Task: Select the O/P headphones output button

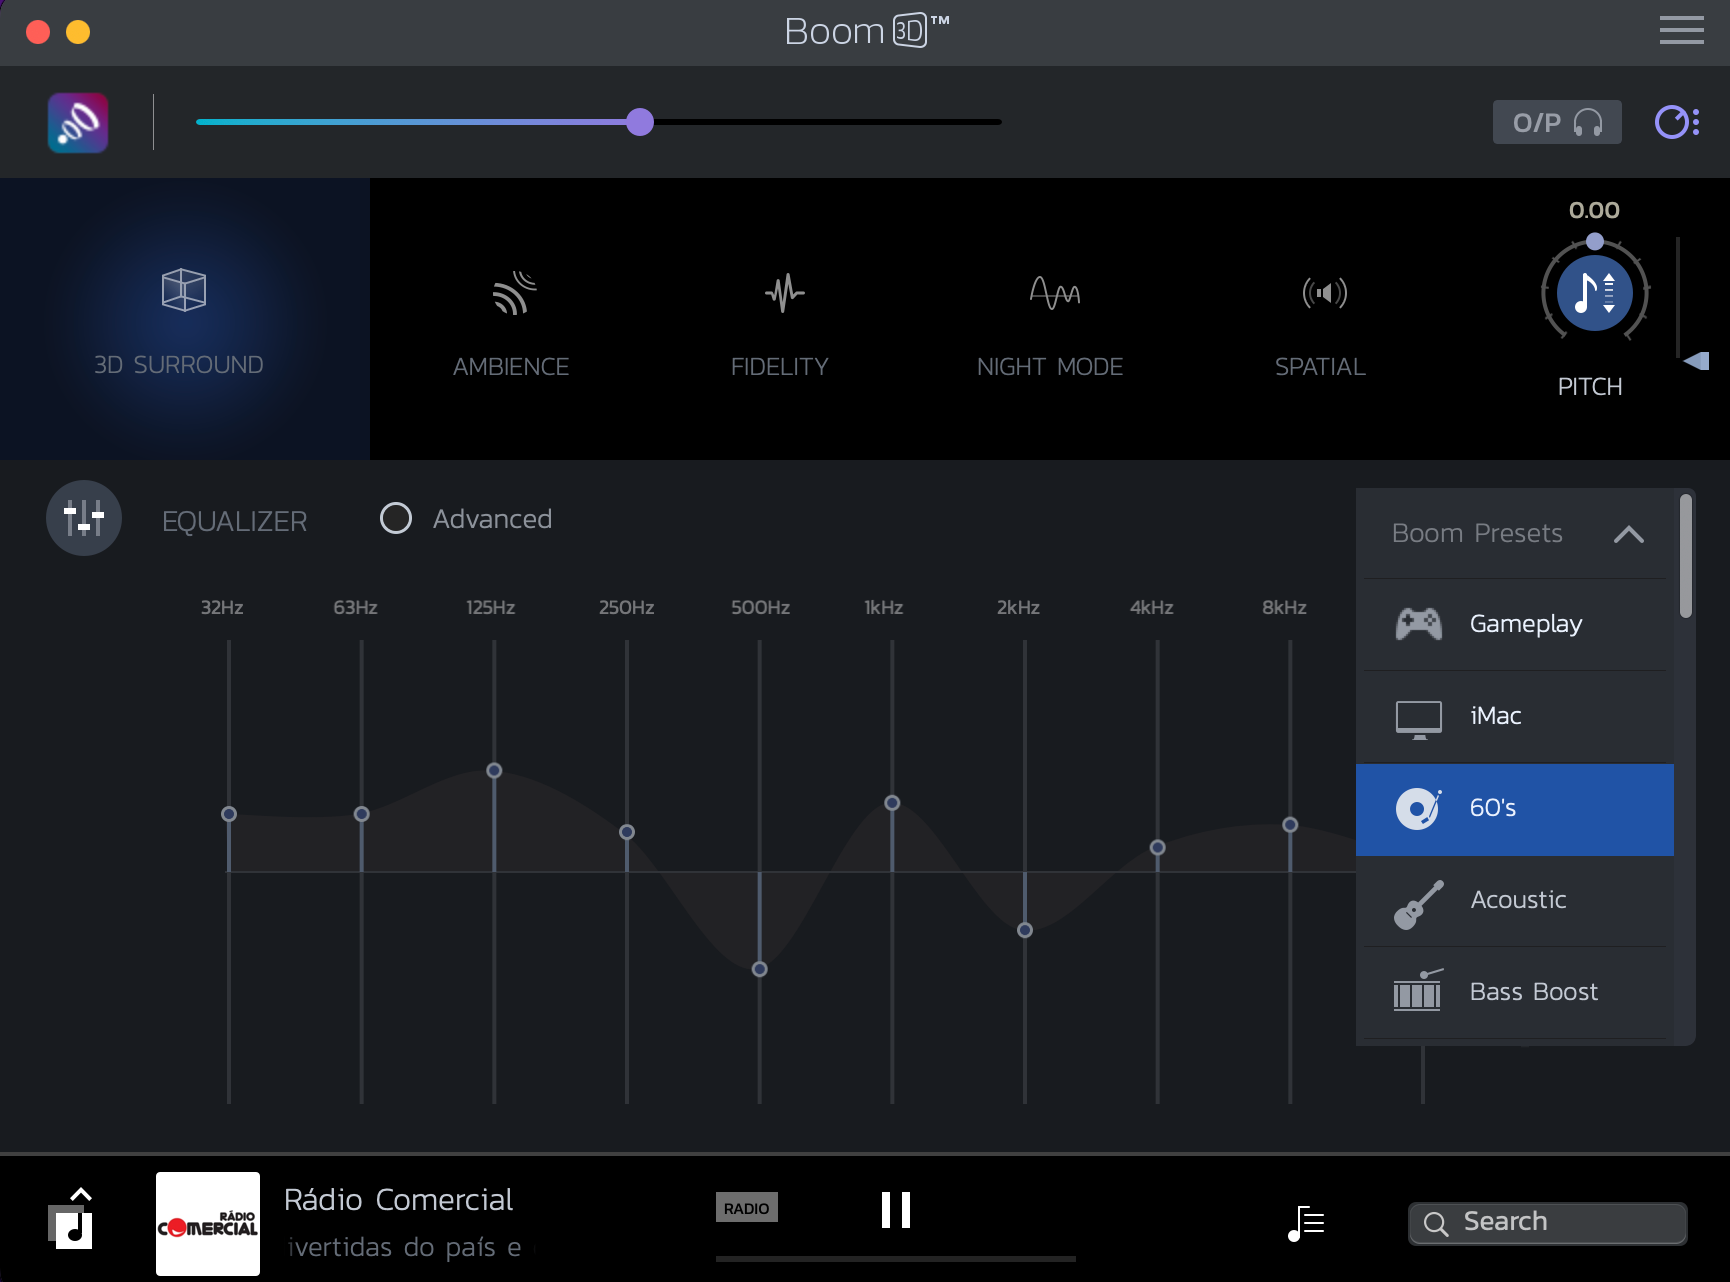Action: click(1556, 122)
